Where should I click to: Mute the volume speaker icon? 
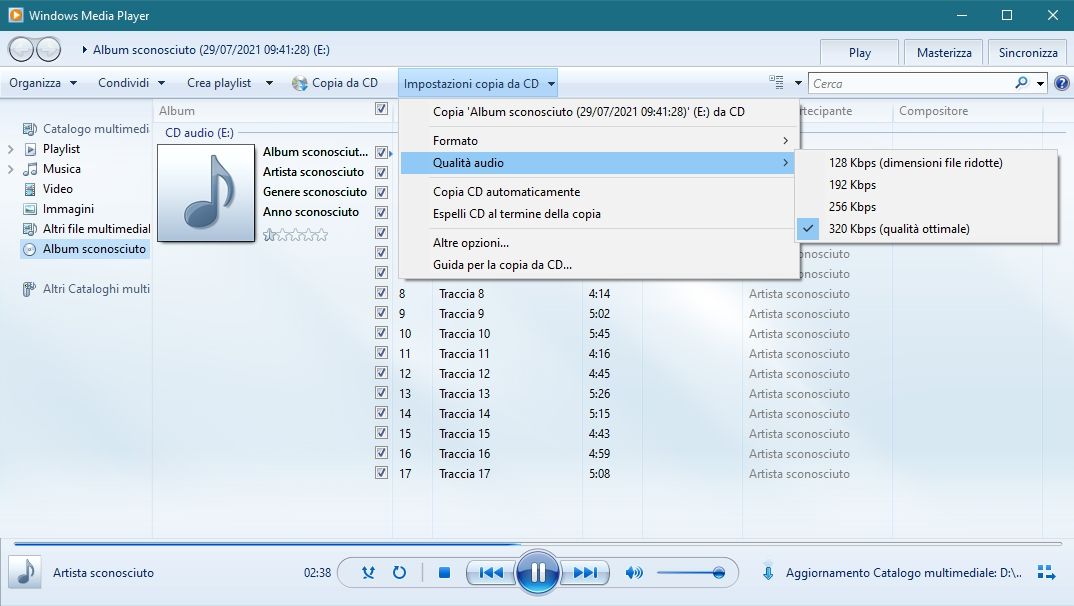[x=634, y=572]
